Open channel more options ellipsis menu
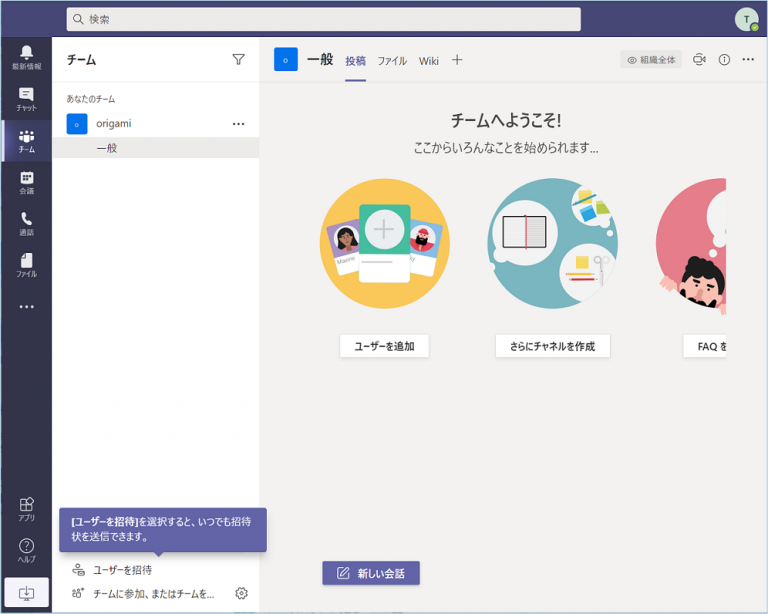The width and height of the screenshot is (768, 614). click(x=748, y=60)
